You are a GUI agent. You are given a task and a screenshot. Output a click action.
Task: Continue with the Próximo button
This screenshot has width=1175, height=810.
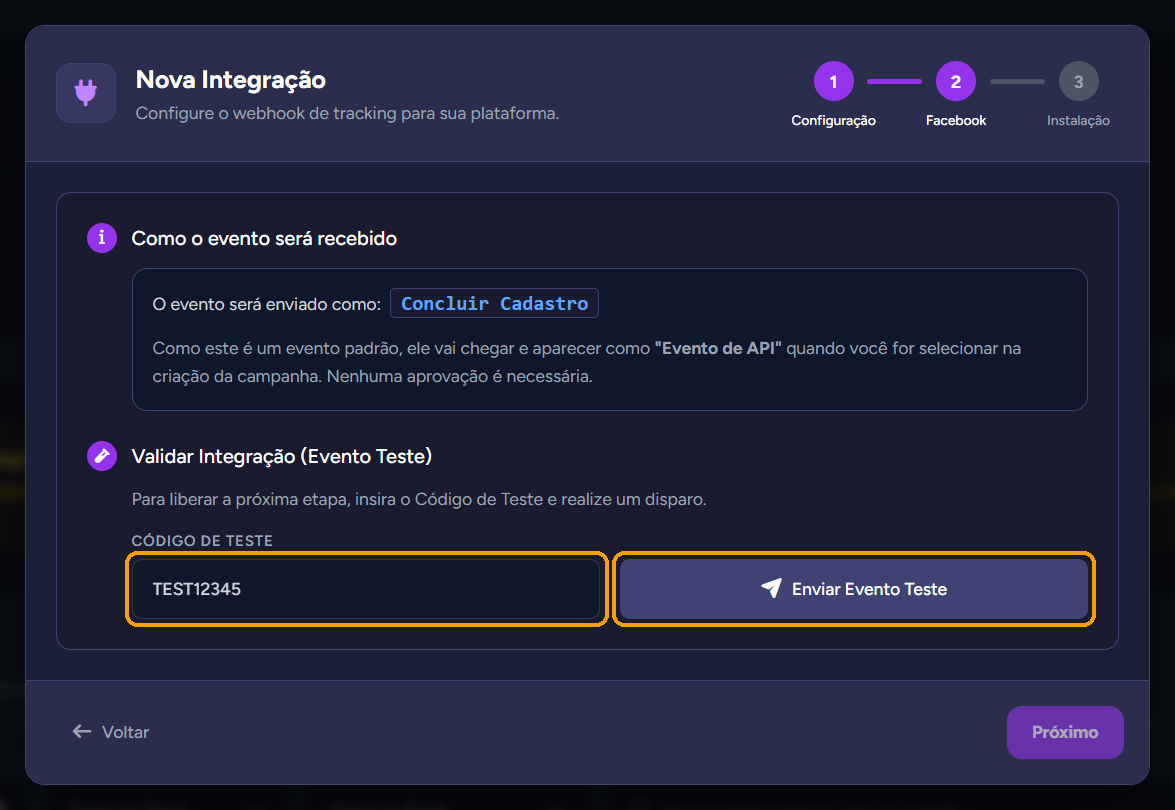point(1065,732)
